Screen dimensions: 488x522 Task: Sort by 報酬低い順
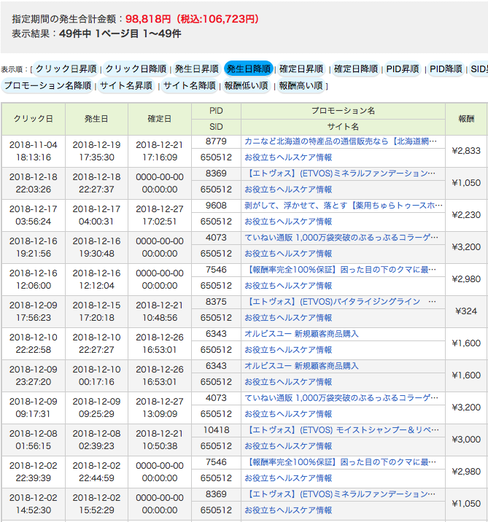[x=246, y=86]
